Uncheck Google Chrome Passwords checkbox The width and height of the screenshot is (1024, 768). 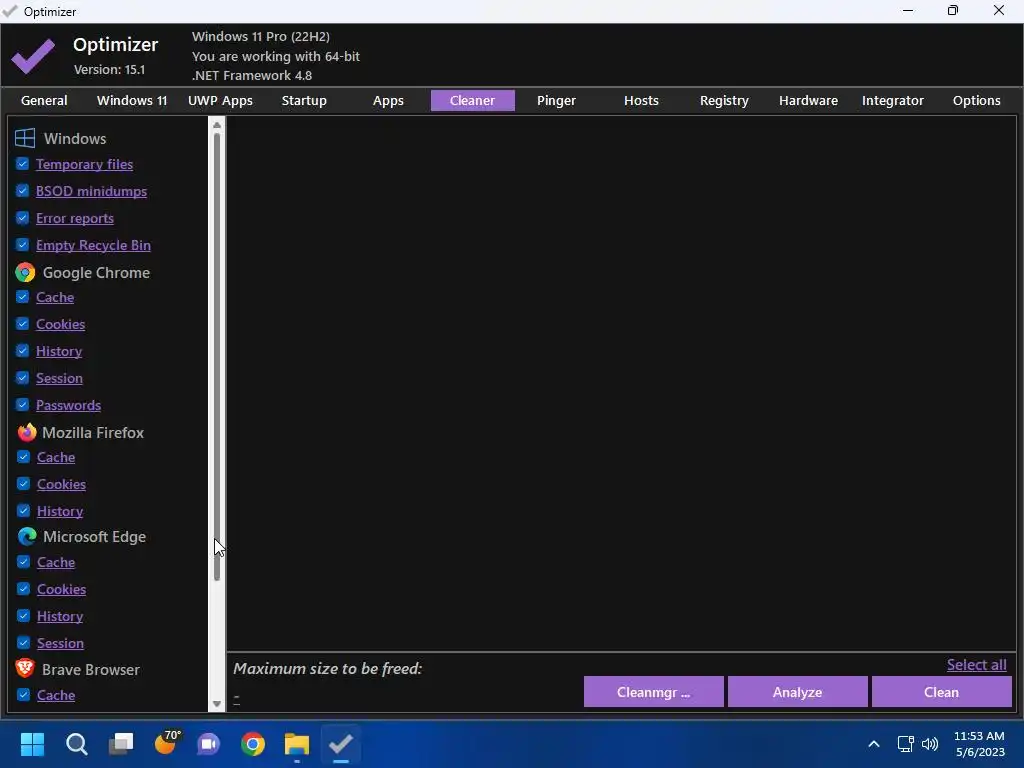(x=22, y=405)
